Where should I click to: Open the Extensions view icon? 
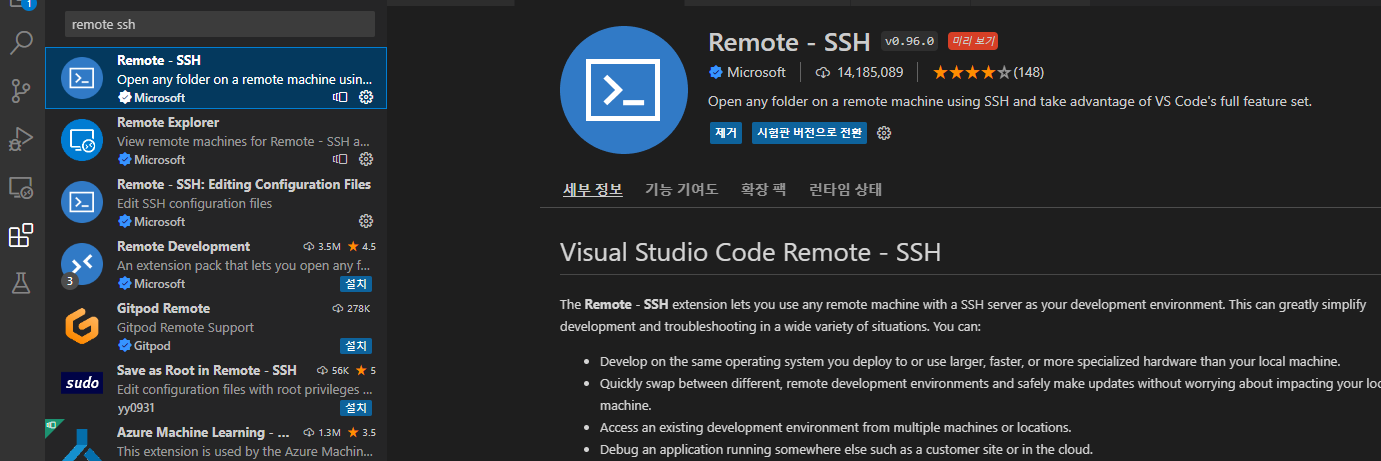click(21, 235)
